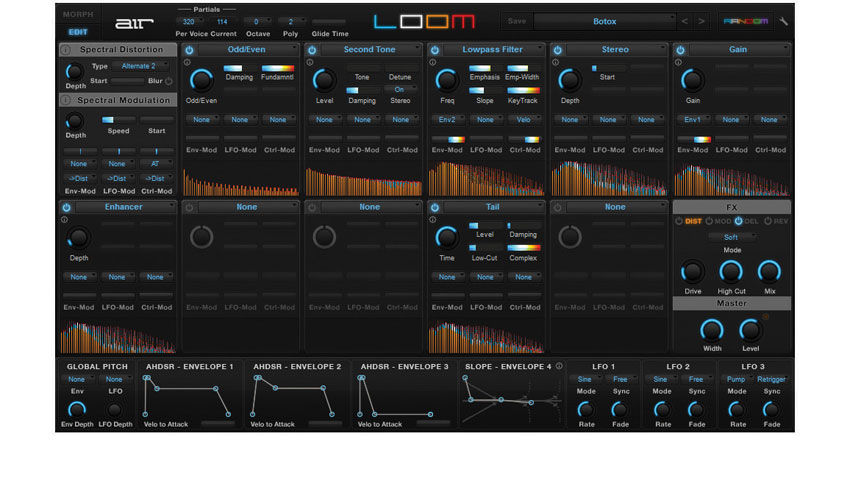Viewport: 850px width, 478px height.
Task: Click the Save preset button
Action: (517, 22)
